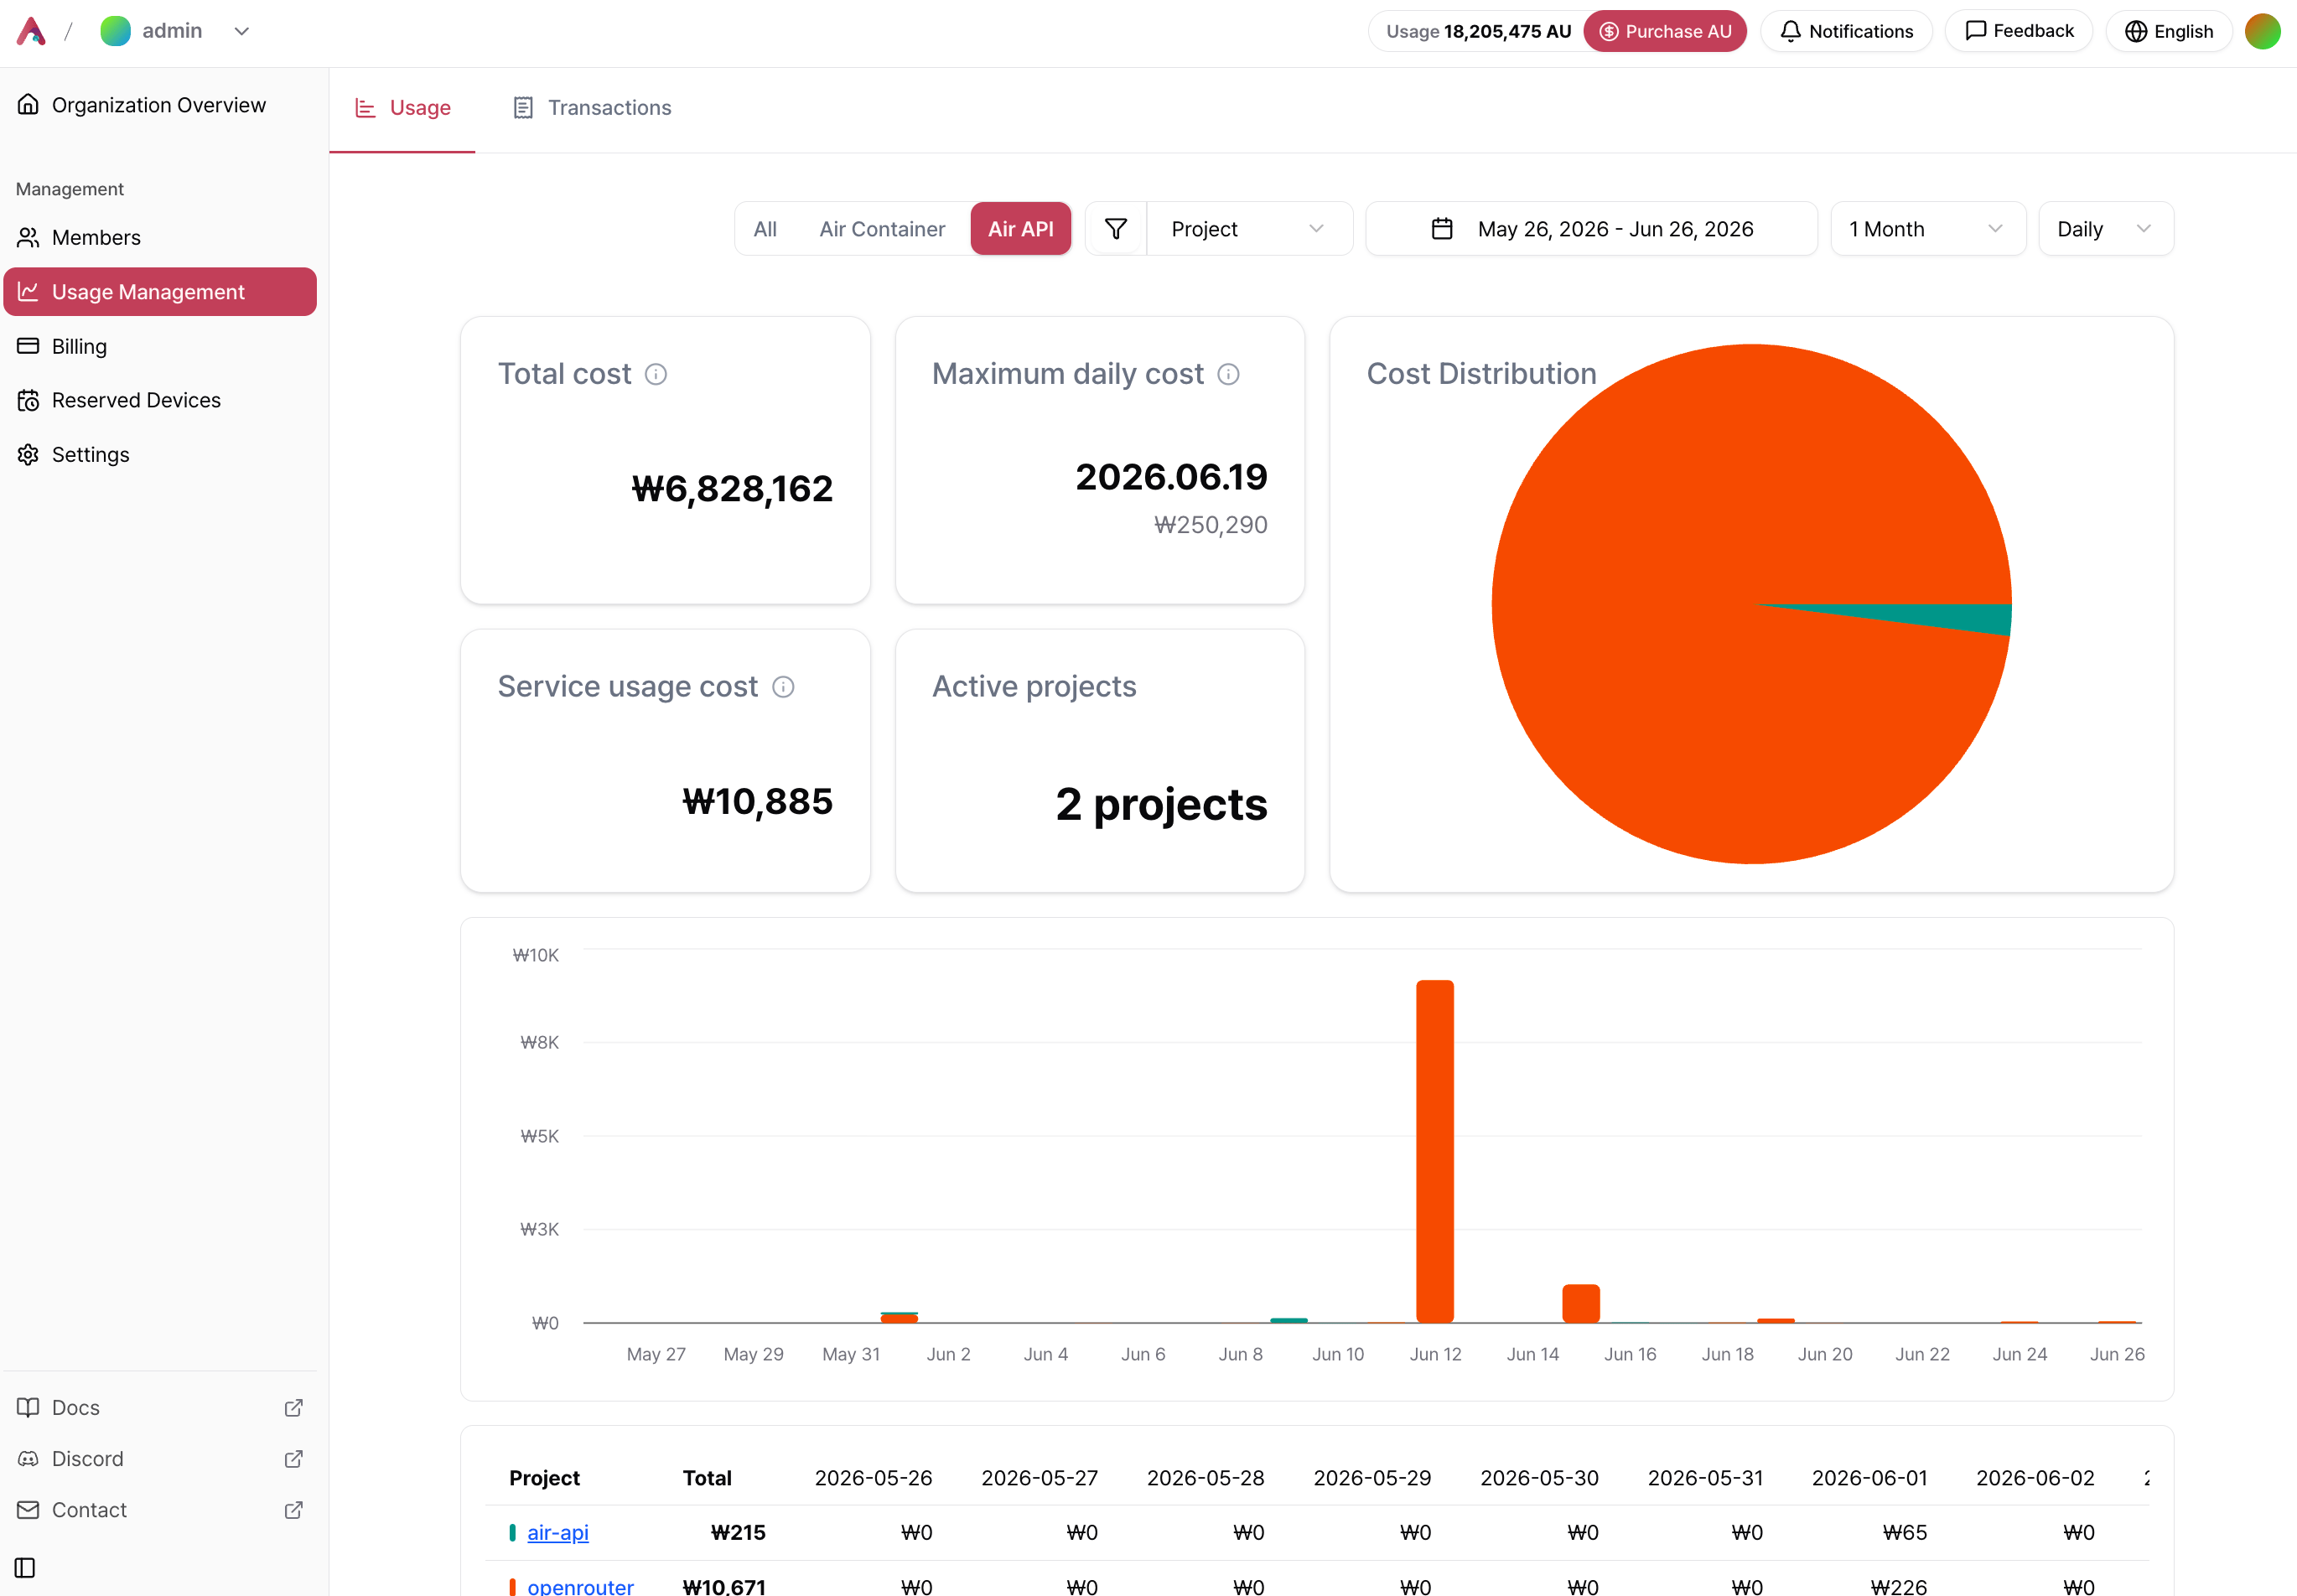This screenshot has height=1596, width=2297.
Task: Open Notifications from the top bar
Action: 1846,31
